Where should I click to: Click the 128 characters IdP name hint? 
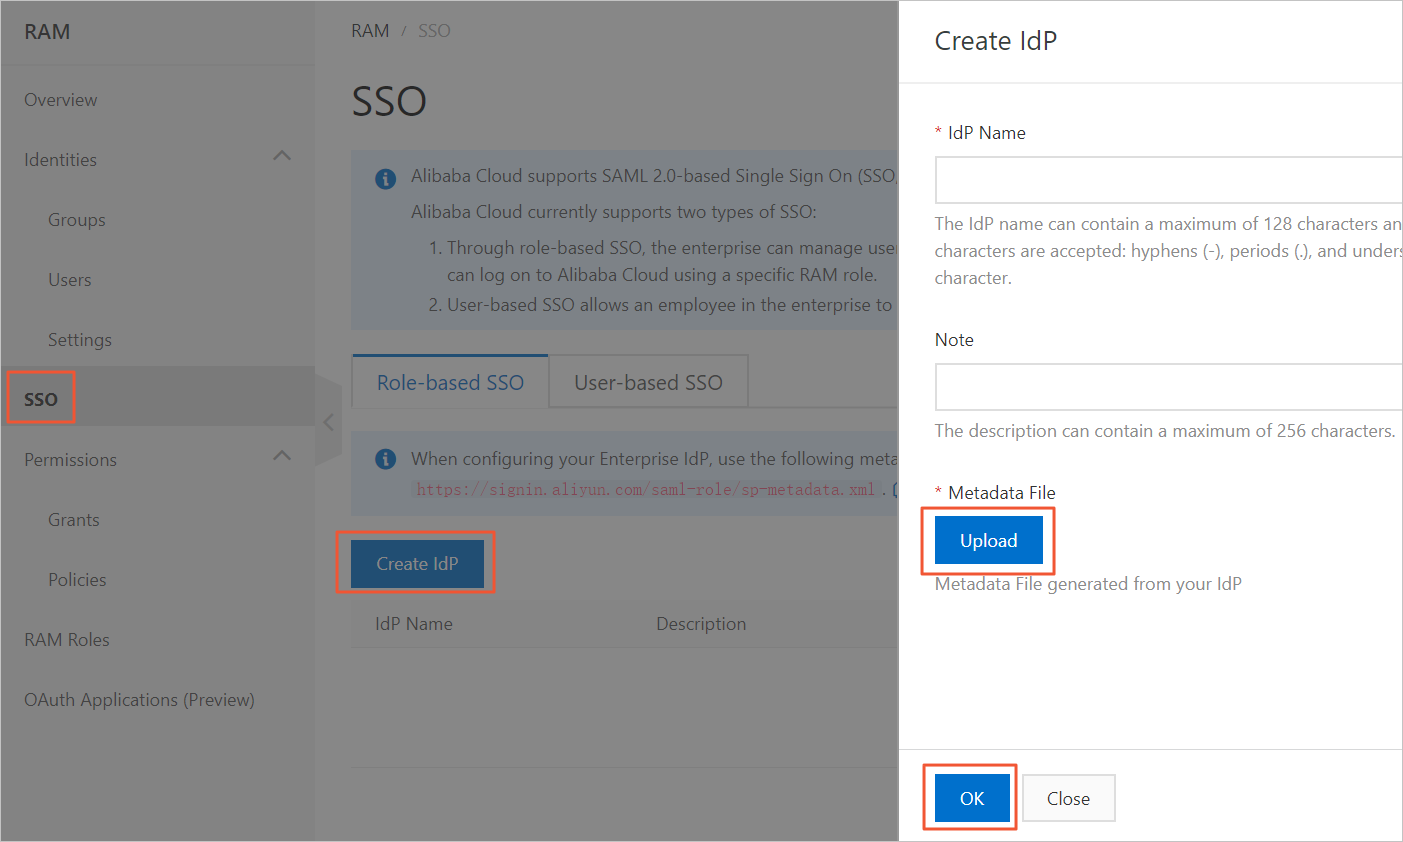click(1168, 251)
